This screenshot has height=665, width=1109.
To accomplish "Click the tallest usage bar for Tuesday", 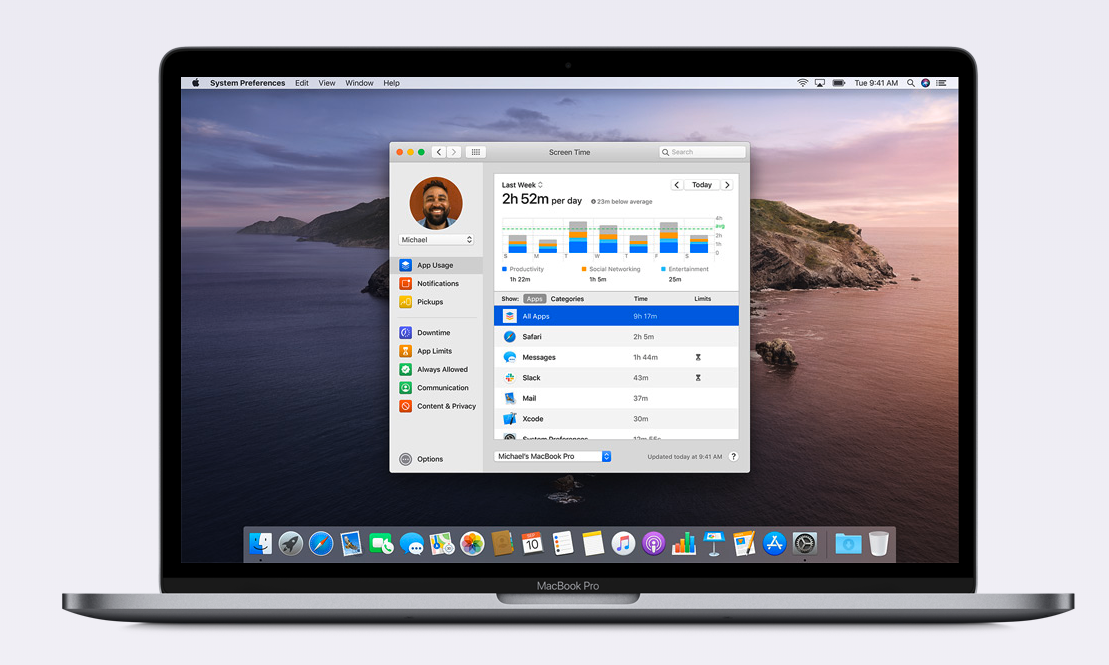I will coord(578,237).
